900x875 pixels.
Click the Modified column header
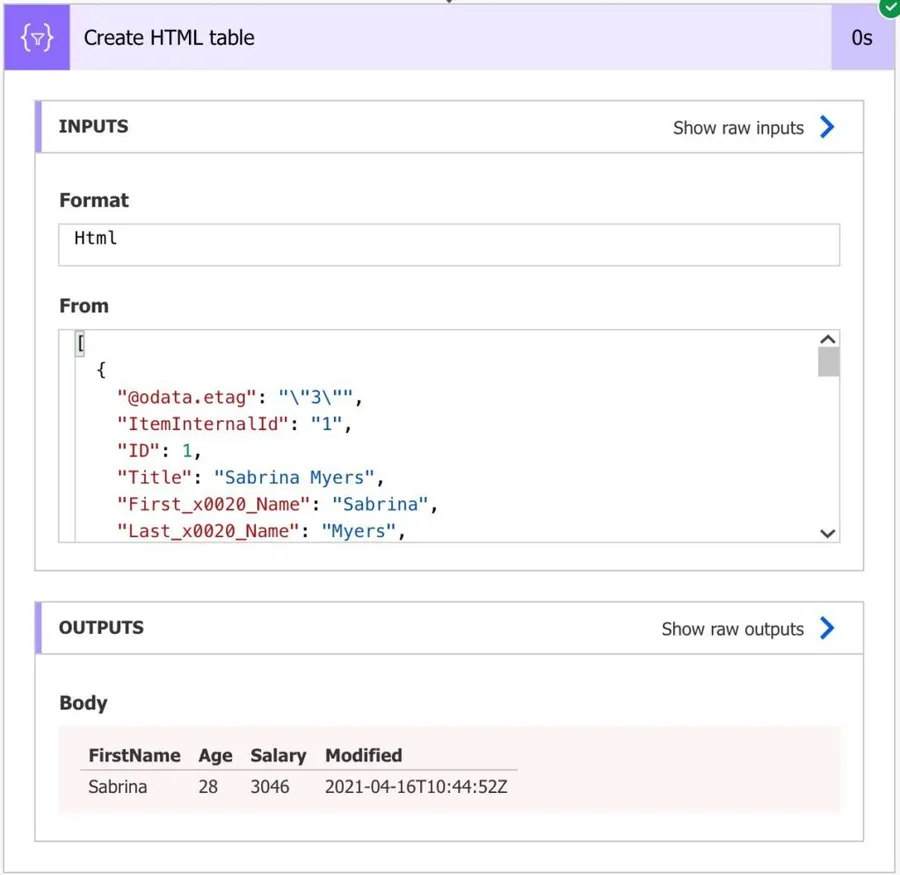coord(363,756)
